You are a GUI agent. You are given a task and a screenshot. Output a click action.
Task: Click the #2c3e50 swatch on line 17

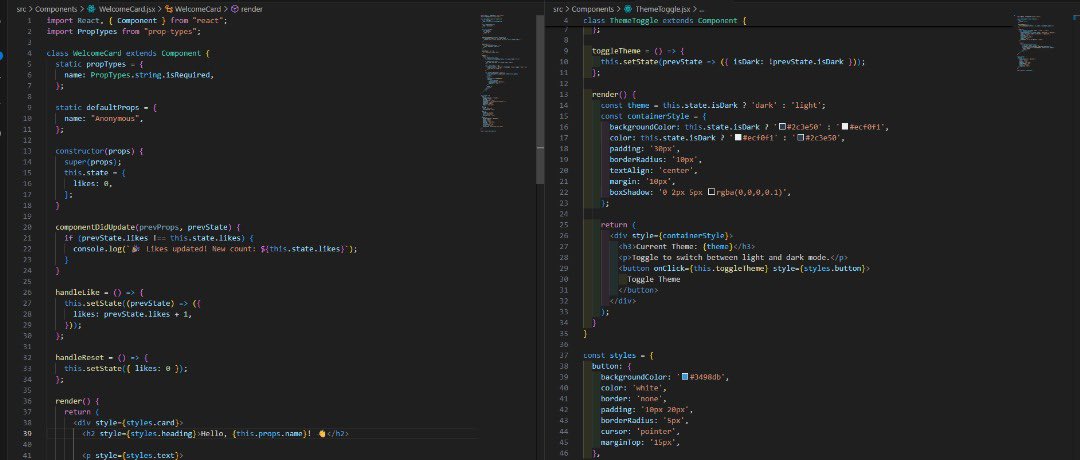(x=800, y=138)
